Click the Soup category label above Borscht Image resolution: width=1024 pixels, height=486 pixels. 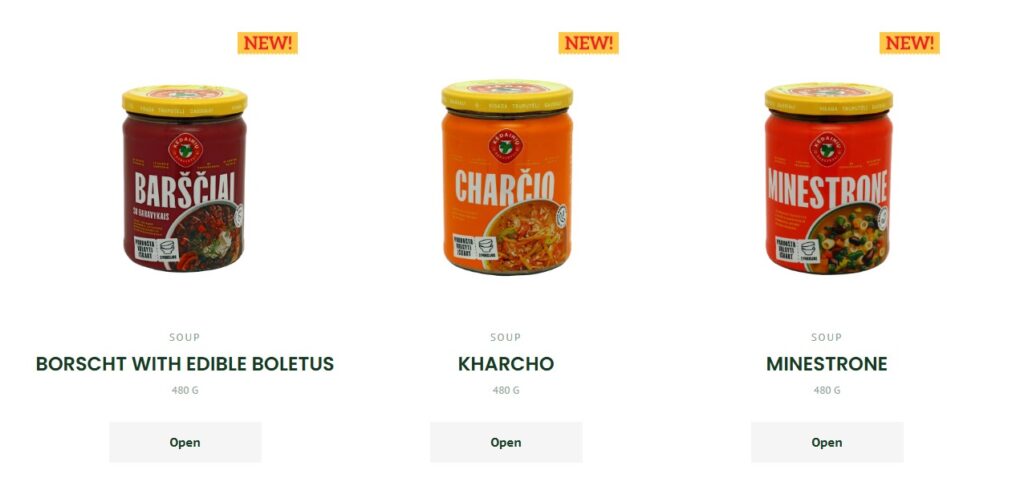tap(185, 337)
